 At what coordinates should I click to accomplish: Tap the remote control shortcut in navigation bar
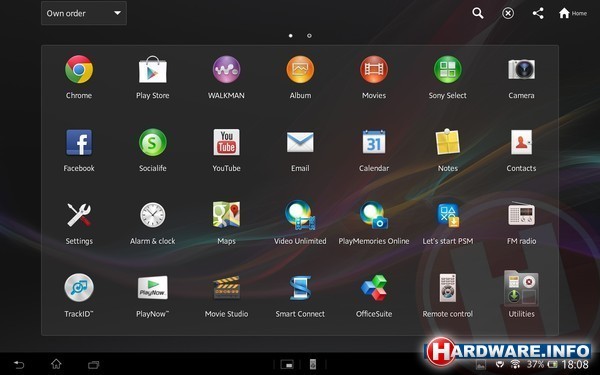313,365
